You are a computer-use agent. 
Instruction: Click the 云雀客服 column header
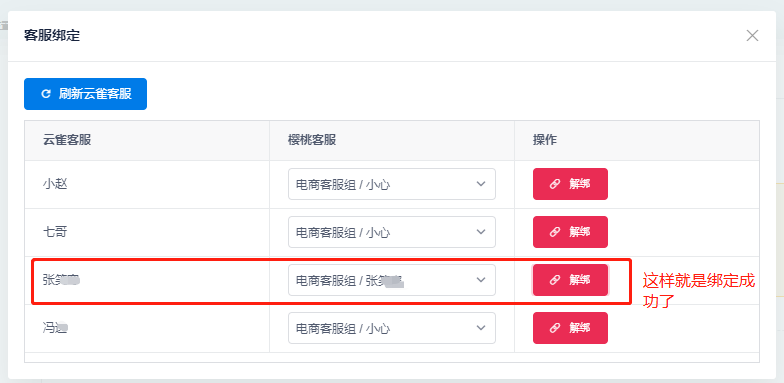[67, 140]
